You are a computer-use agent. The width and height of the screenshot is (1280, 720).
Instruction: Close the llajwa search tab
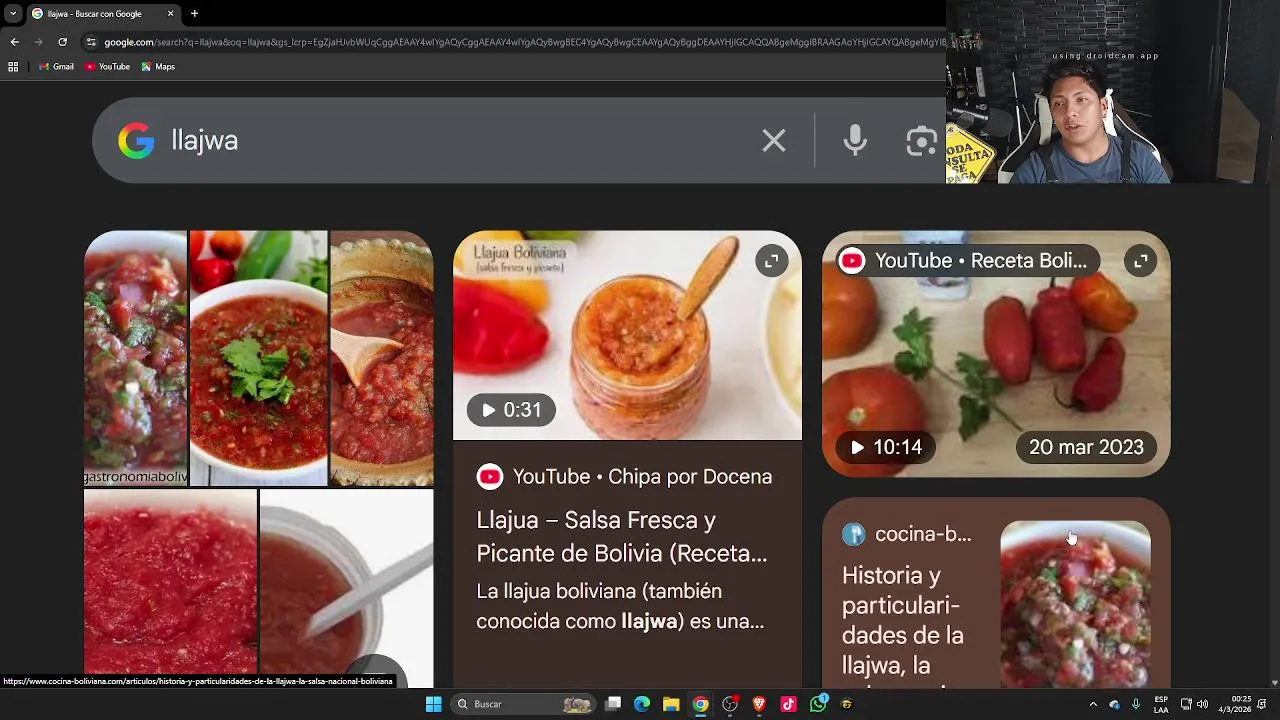pyautogui.click(x=170, y=14)
